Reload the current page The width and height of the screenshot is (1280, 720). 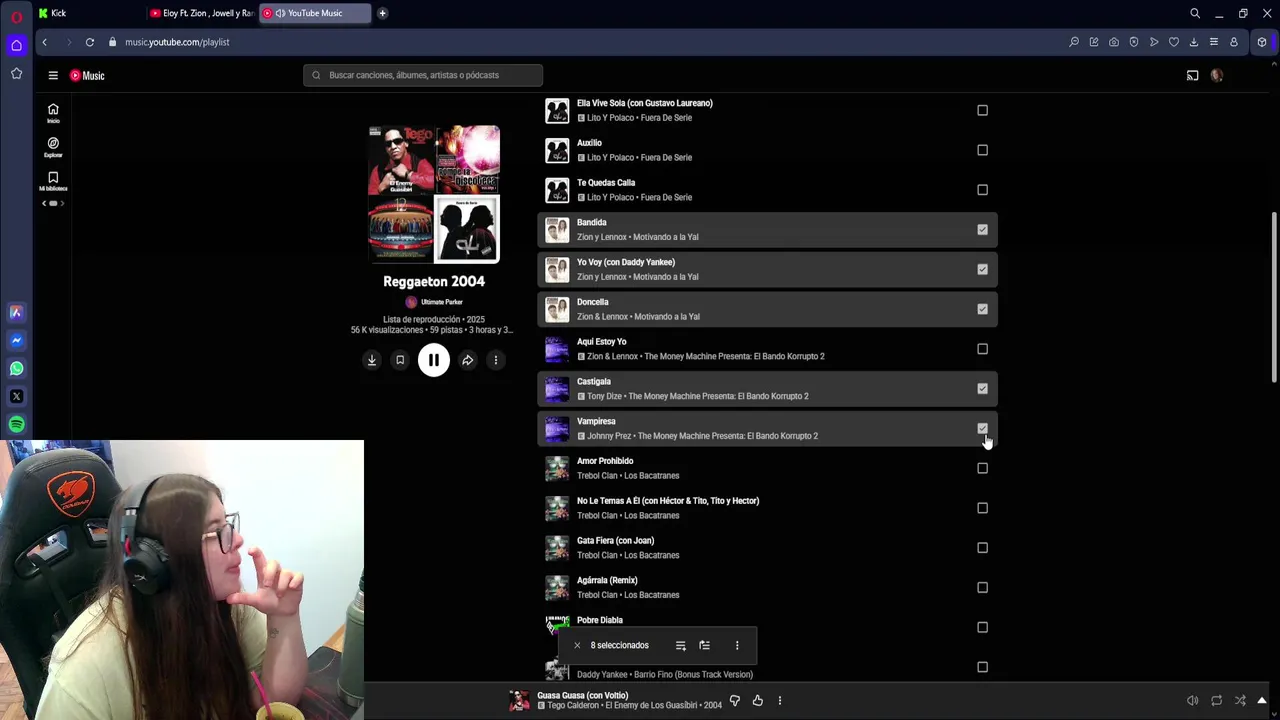(x=90, y=42)
